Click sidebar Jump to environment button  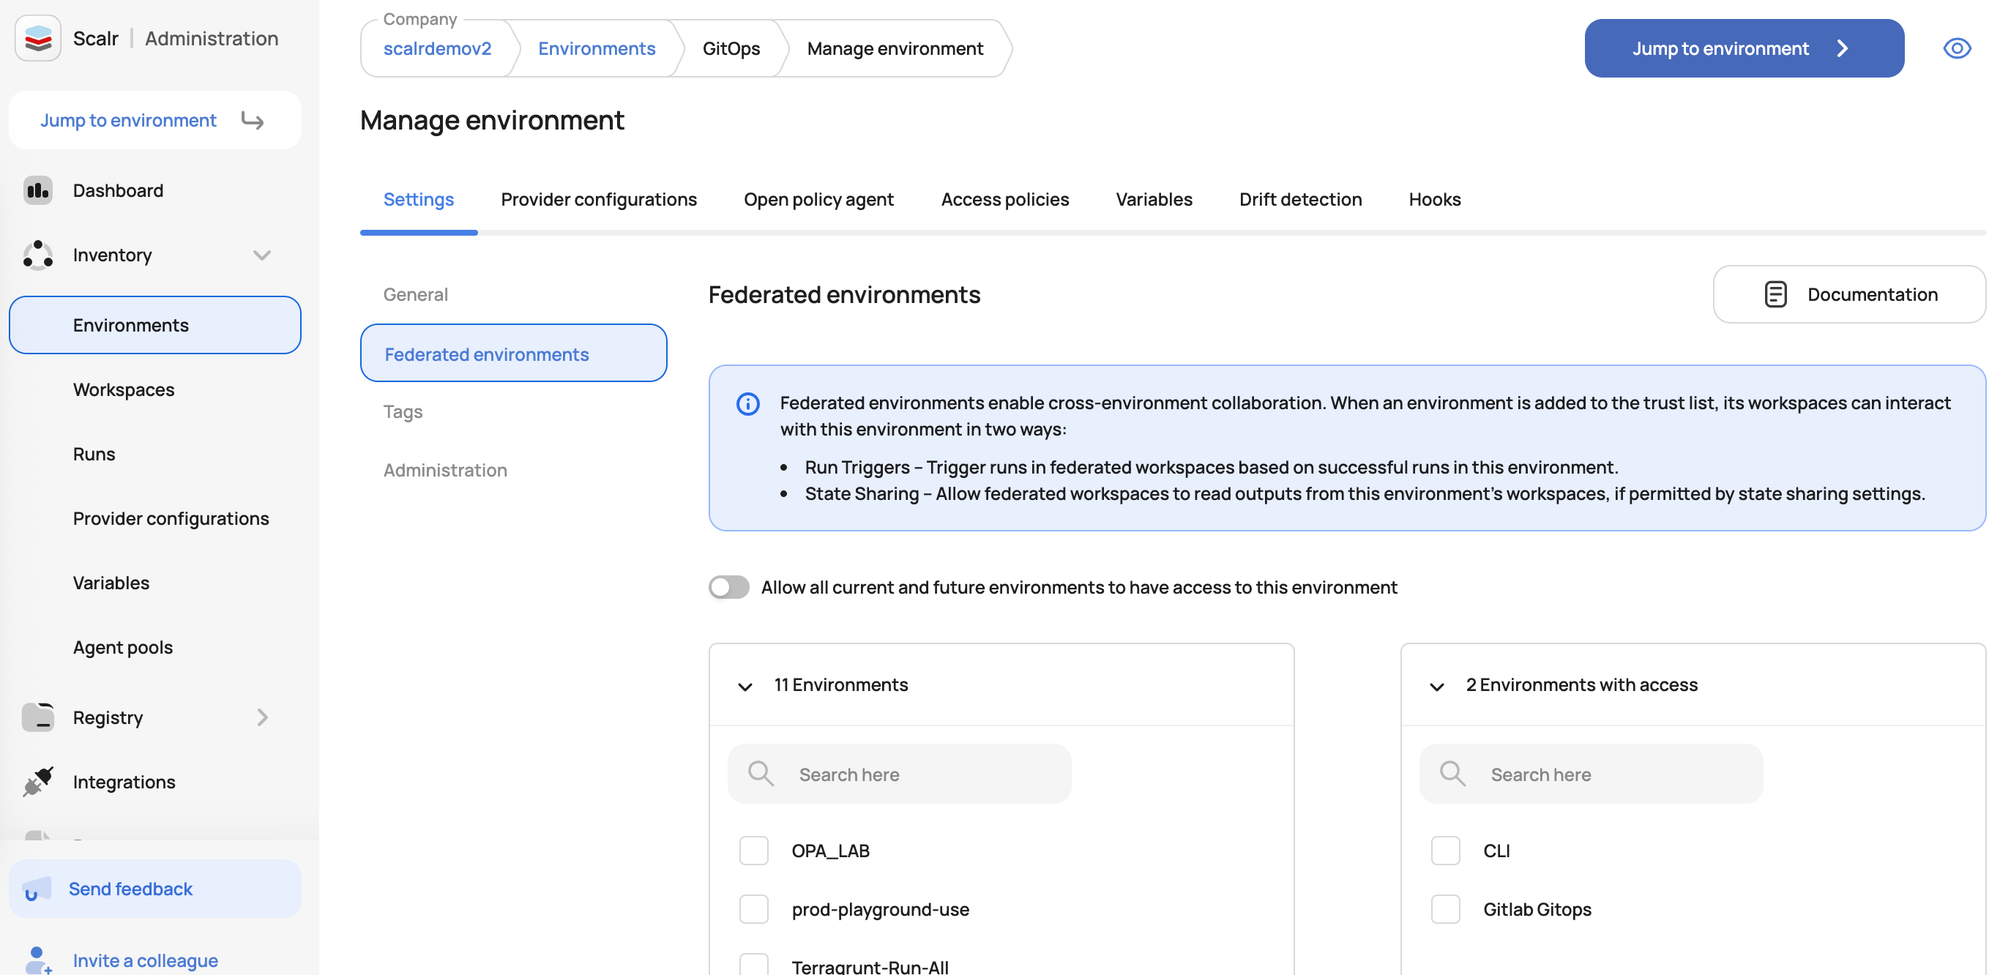pos(155,120)
